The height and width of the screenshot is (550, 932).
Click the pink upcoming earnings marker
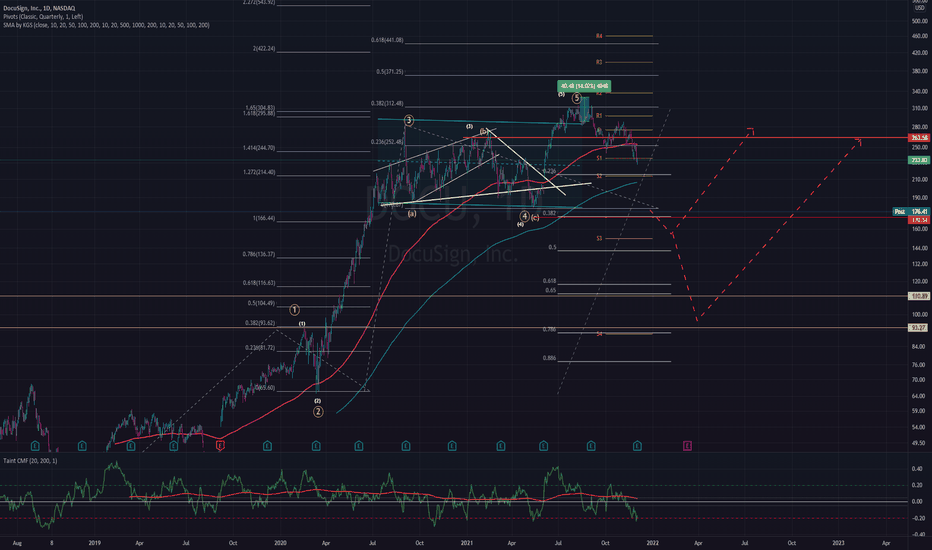[687, 445]
